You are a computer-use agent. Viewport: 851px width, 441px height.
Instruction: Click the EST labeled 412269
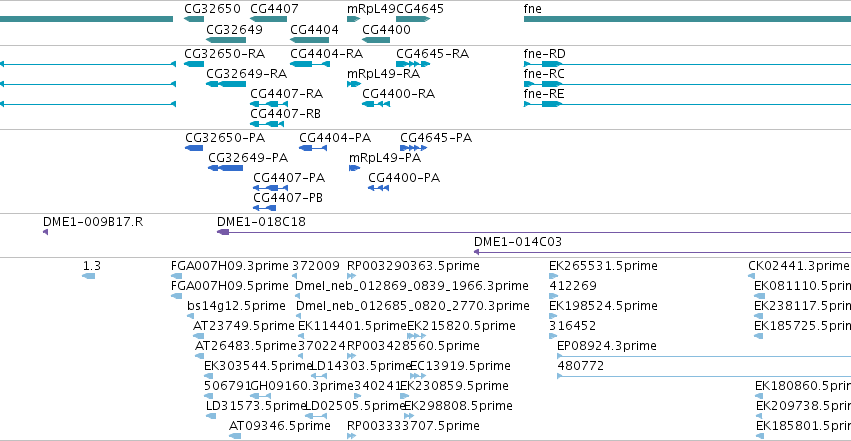pyautogui.click(x=554, y=296)
